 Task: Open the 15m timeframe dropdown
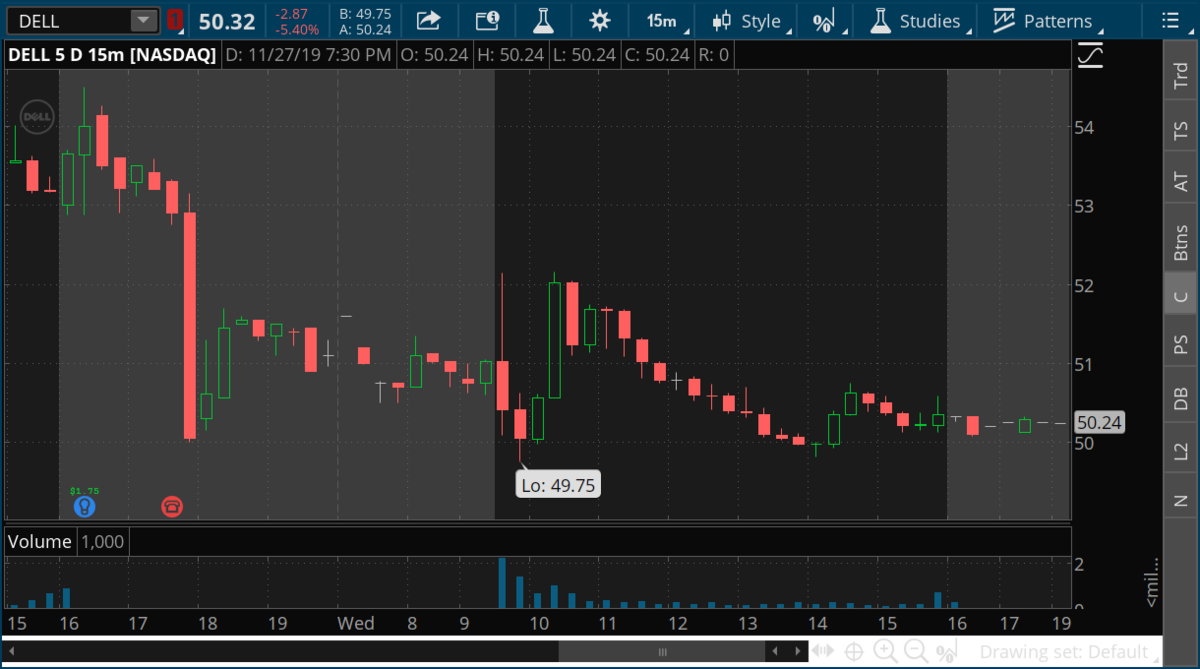coord(666,20)
